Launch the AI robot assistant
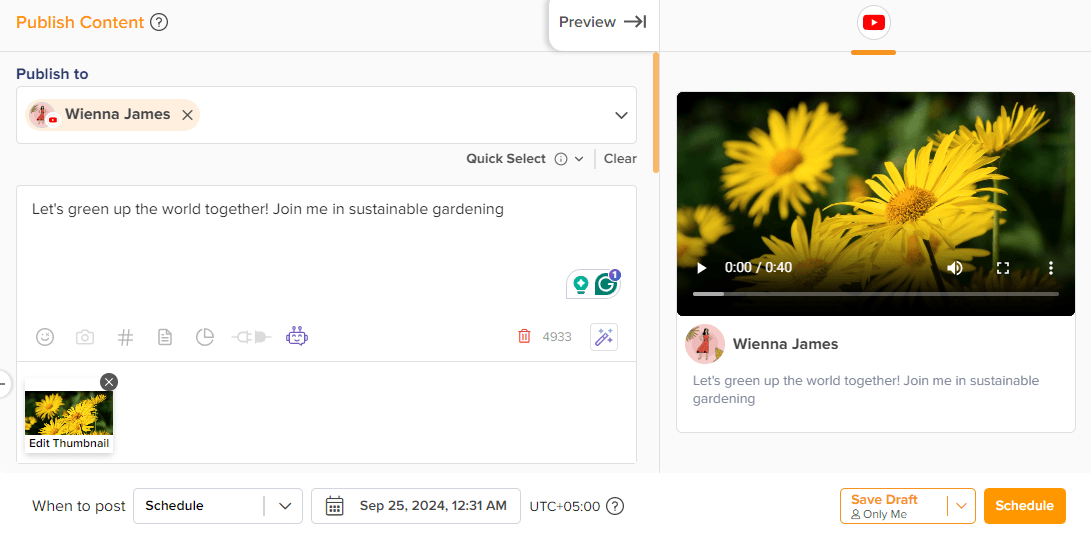The height and width of the screenshot is (534, 1091). 297,337
